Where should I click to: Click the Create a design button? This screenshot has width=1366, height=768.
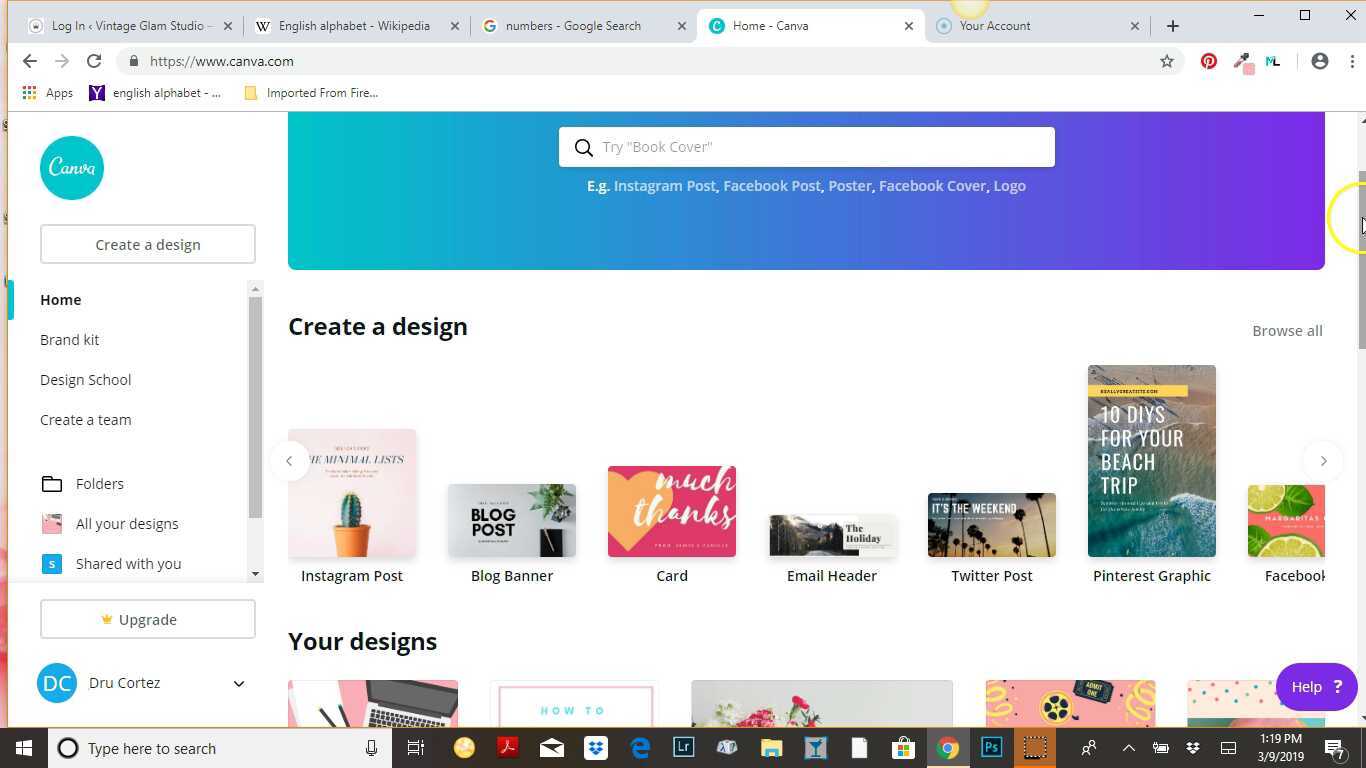coord(148,244)
